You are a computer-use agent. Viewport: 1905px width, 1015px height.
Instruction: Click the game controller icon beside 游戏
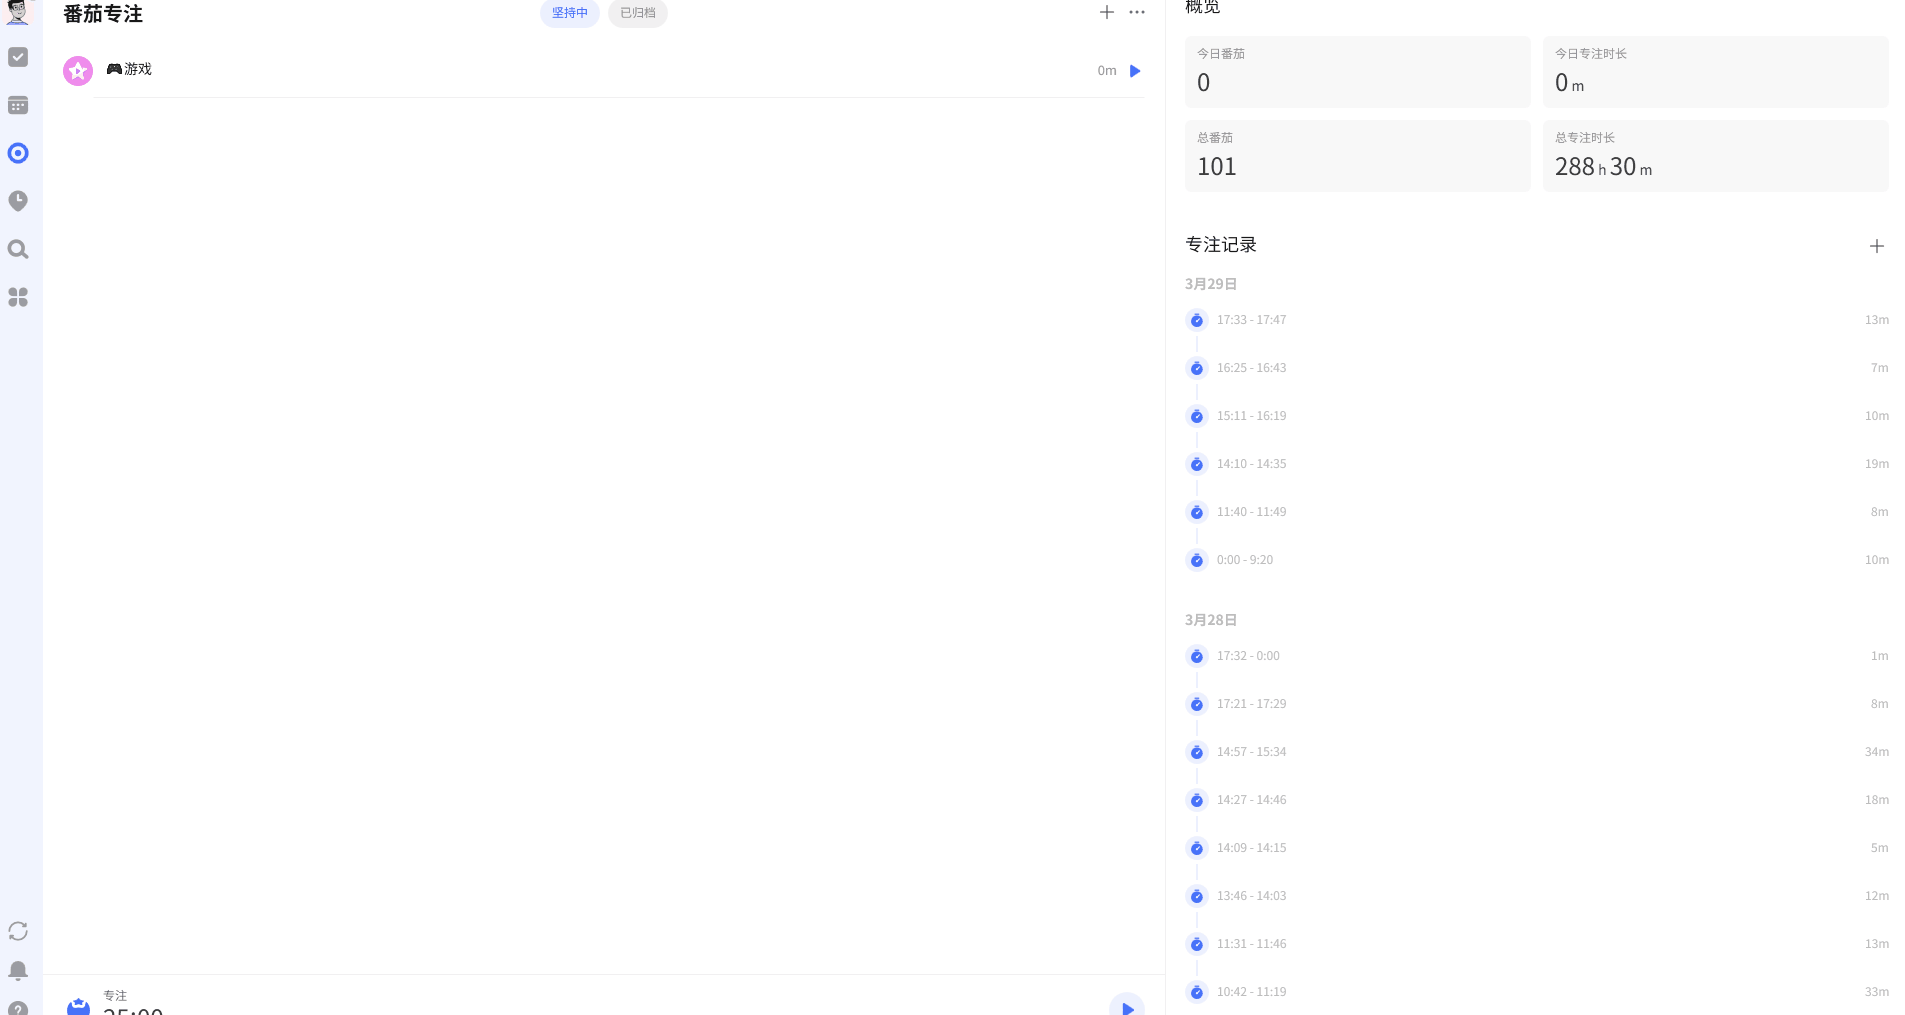click(x=114, y=70)
